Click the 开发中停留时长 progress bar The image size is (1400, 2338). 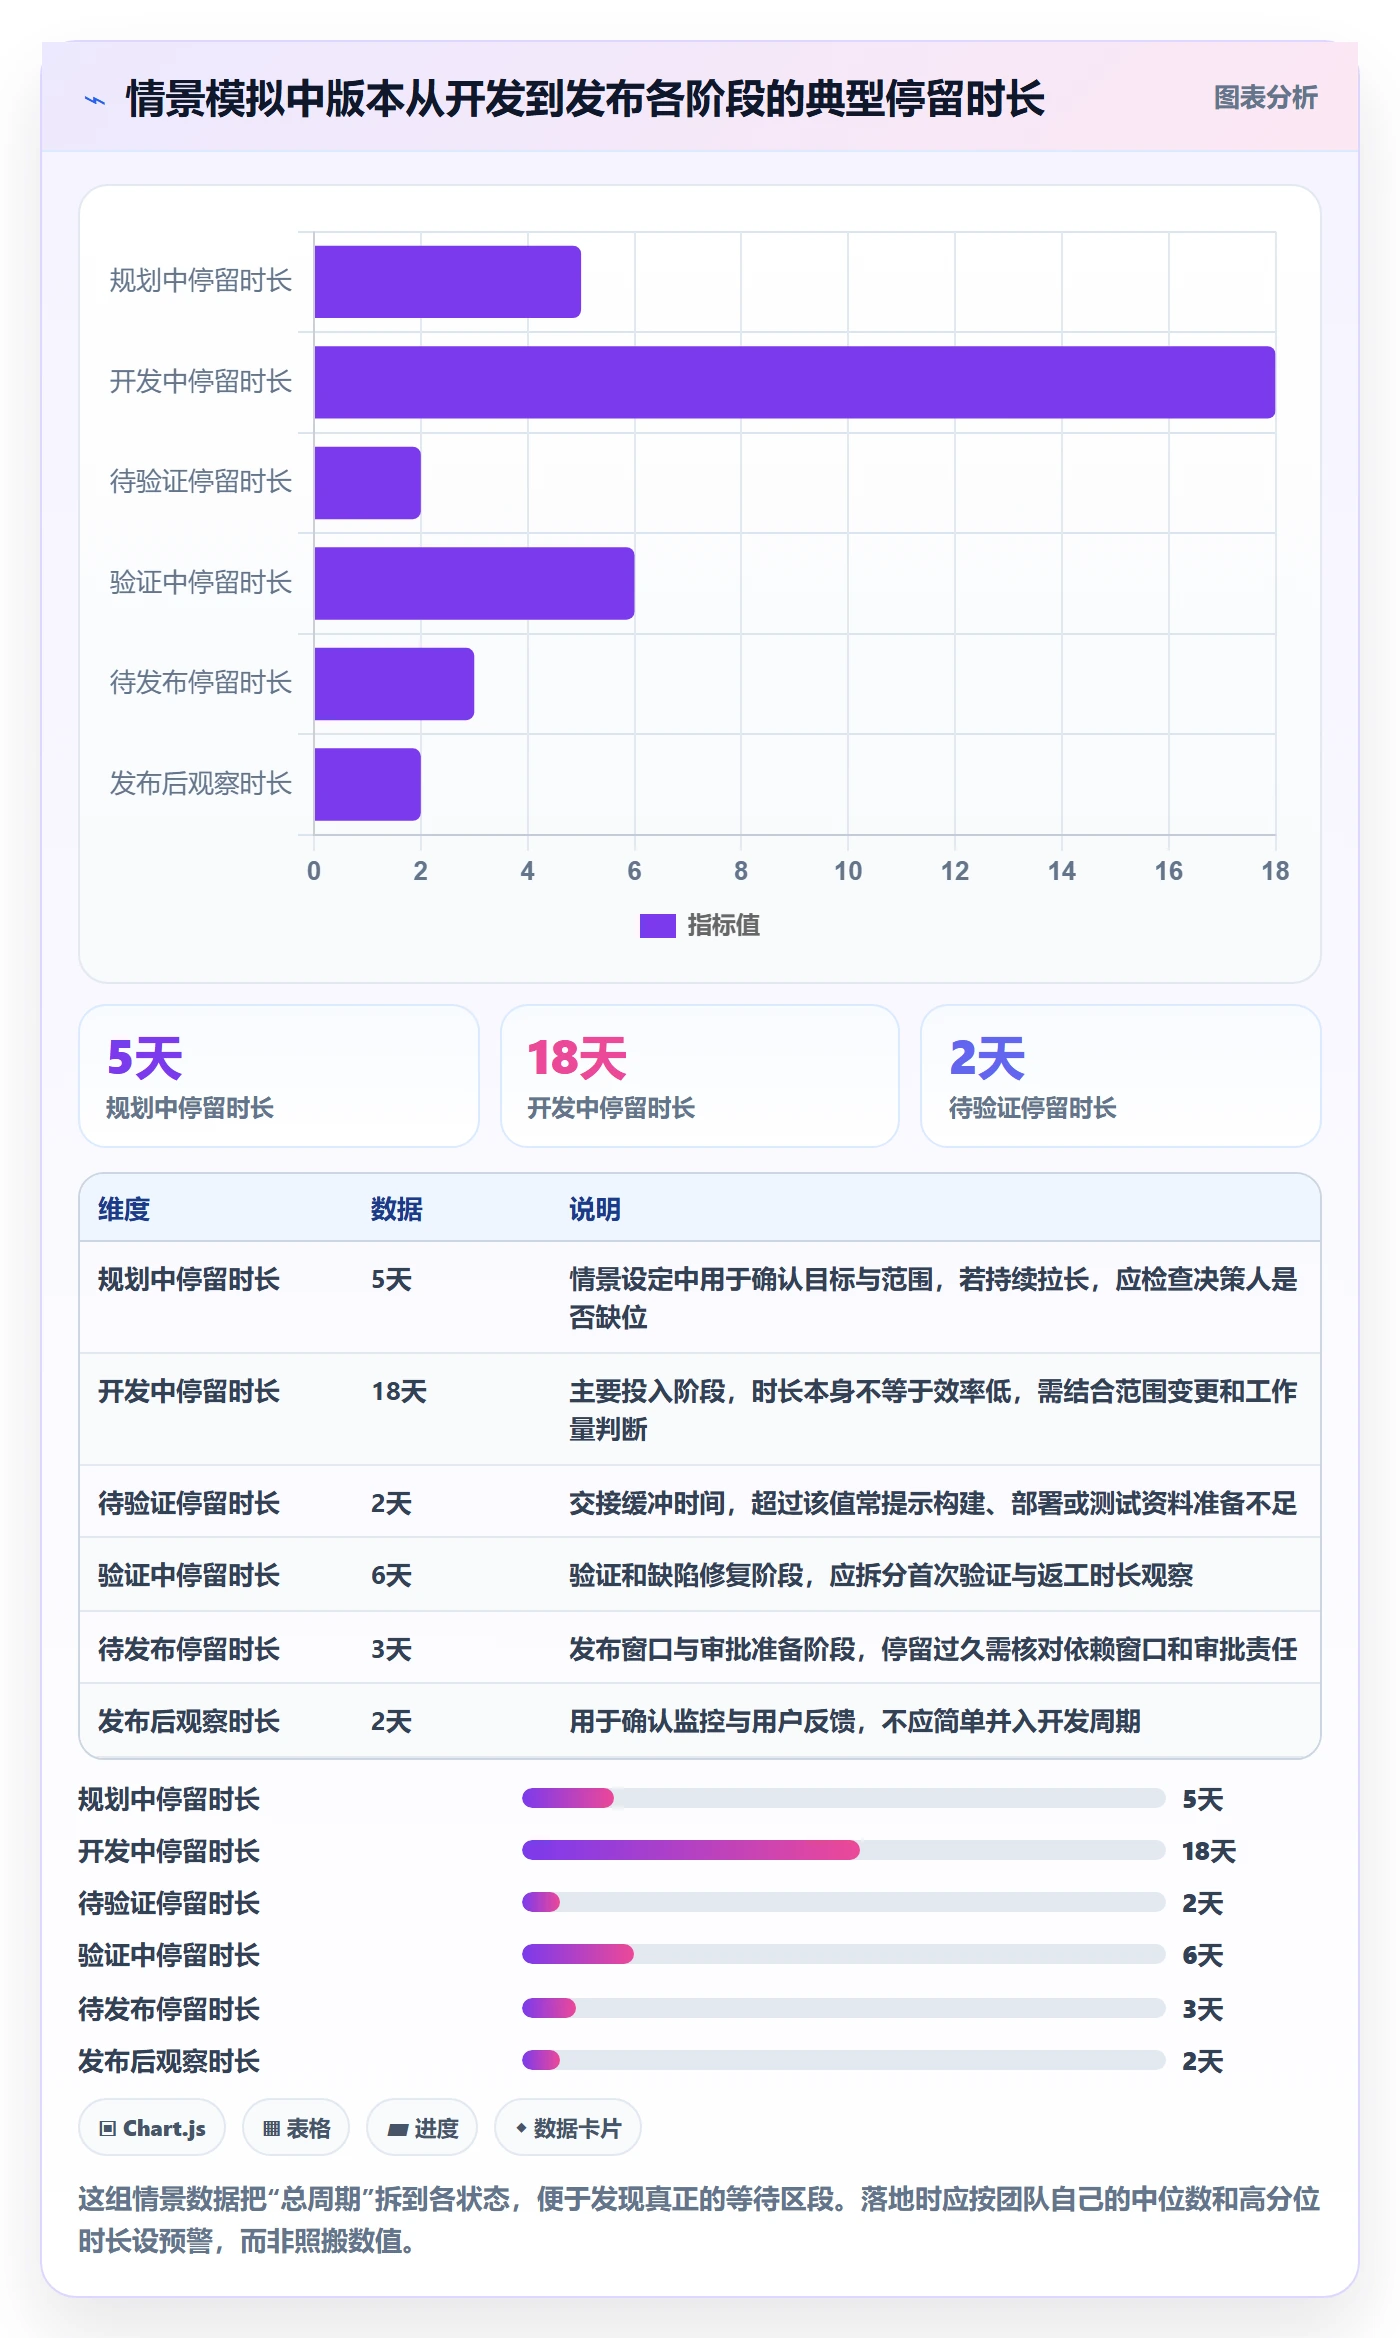[x=844, y=1850]
